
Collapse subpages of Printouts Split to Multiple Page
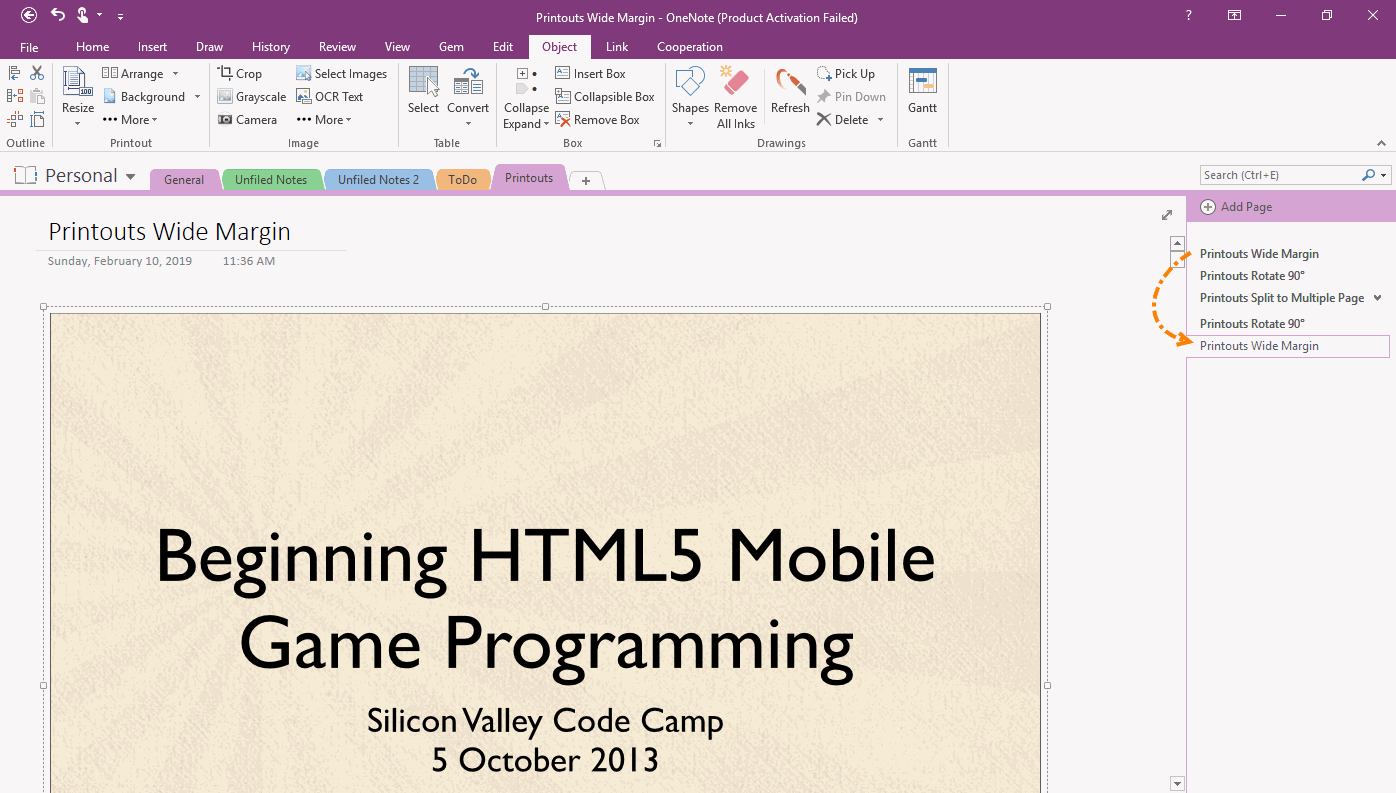(x=1377, y=298)
